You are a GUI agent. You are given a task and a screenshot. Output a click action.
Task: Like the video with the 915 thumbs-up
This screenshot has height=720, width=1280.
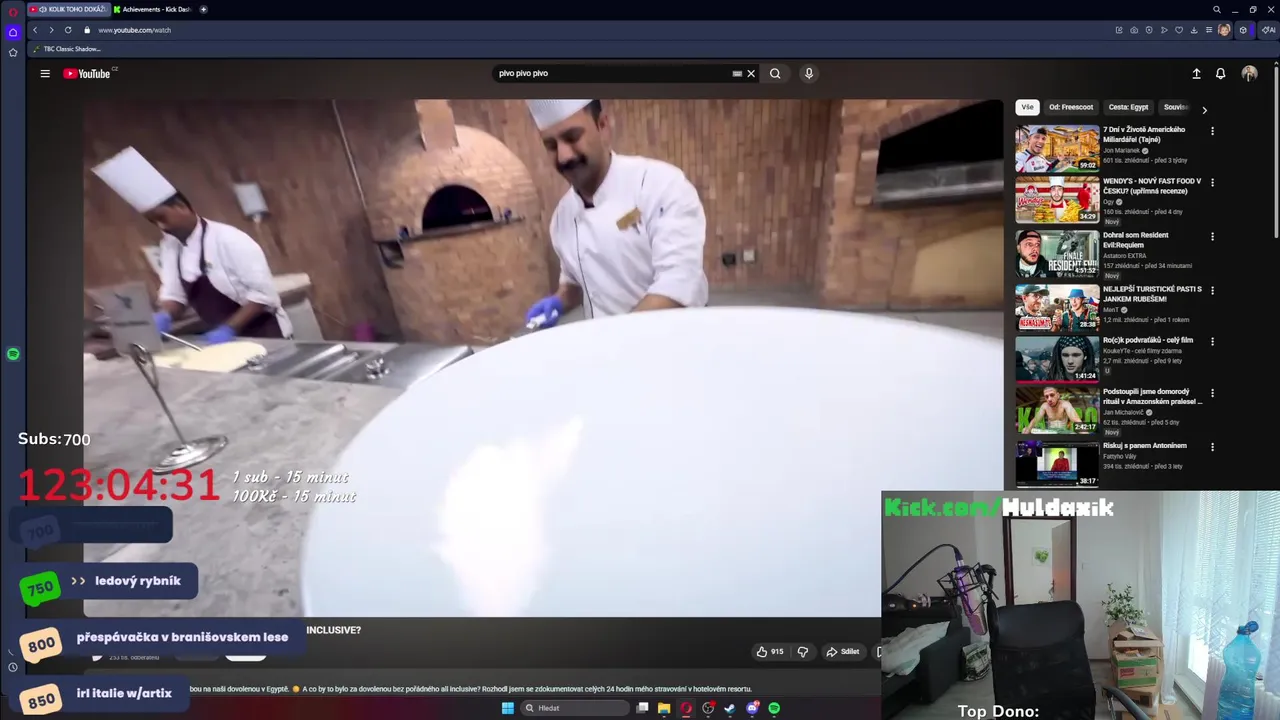[770, 652]
